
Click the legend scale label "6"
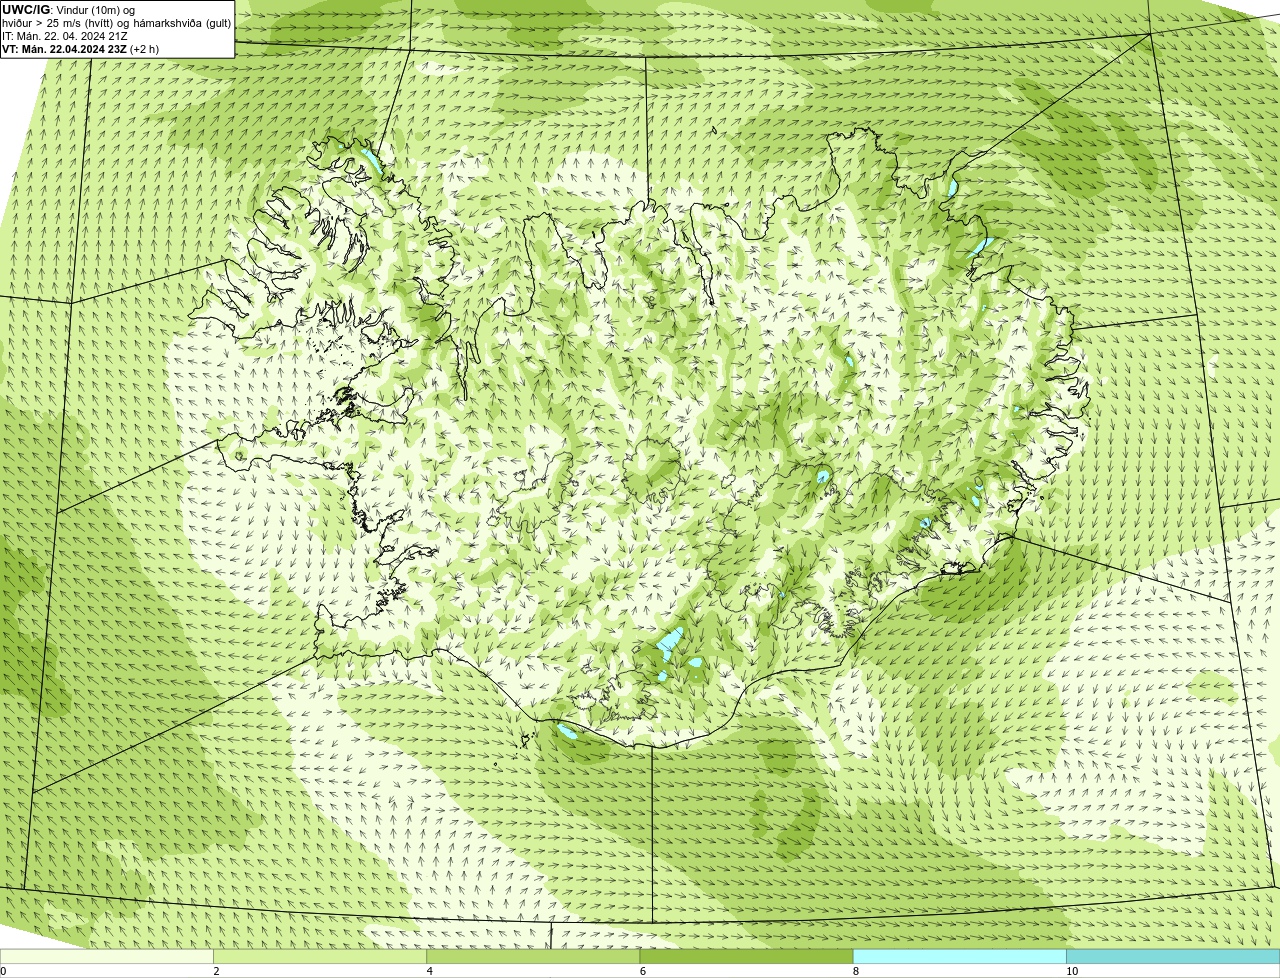(x=642, y=971)
